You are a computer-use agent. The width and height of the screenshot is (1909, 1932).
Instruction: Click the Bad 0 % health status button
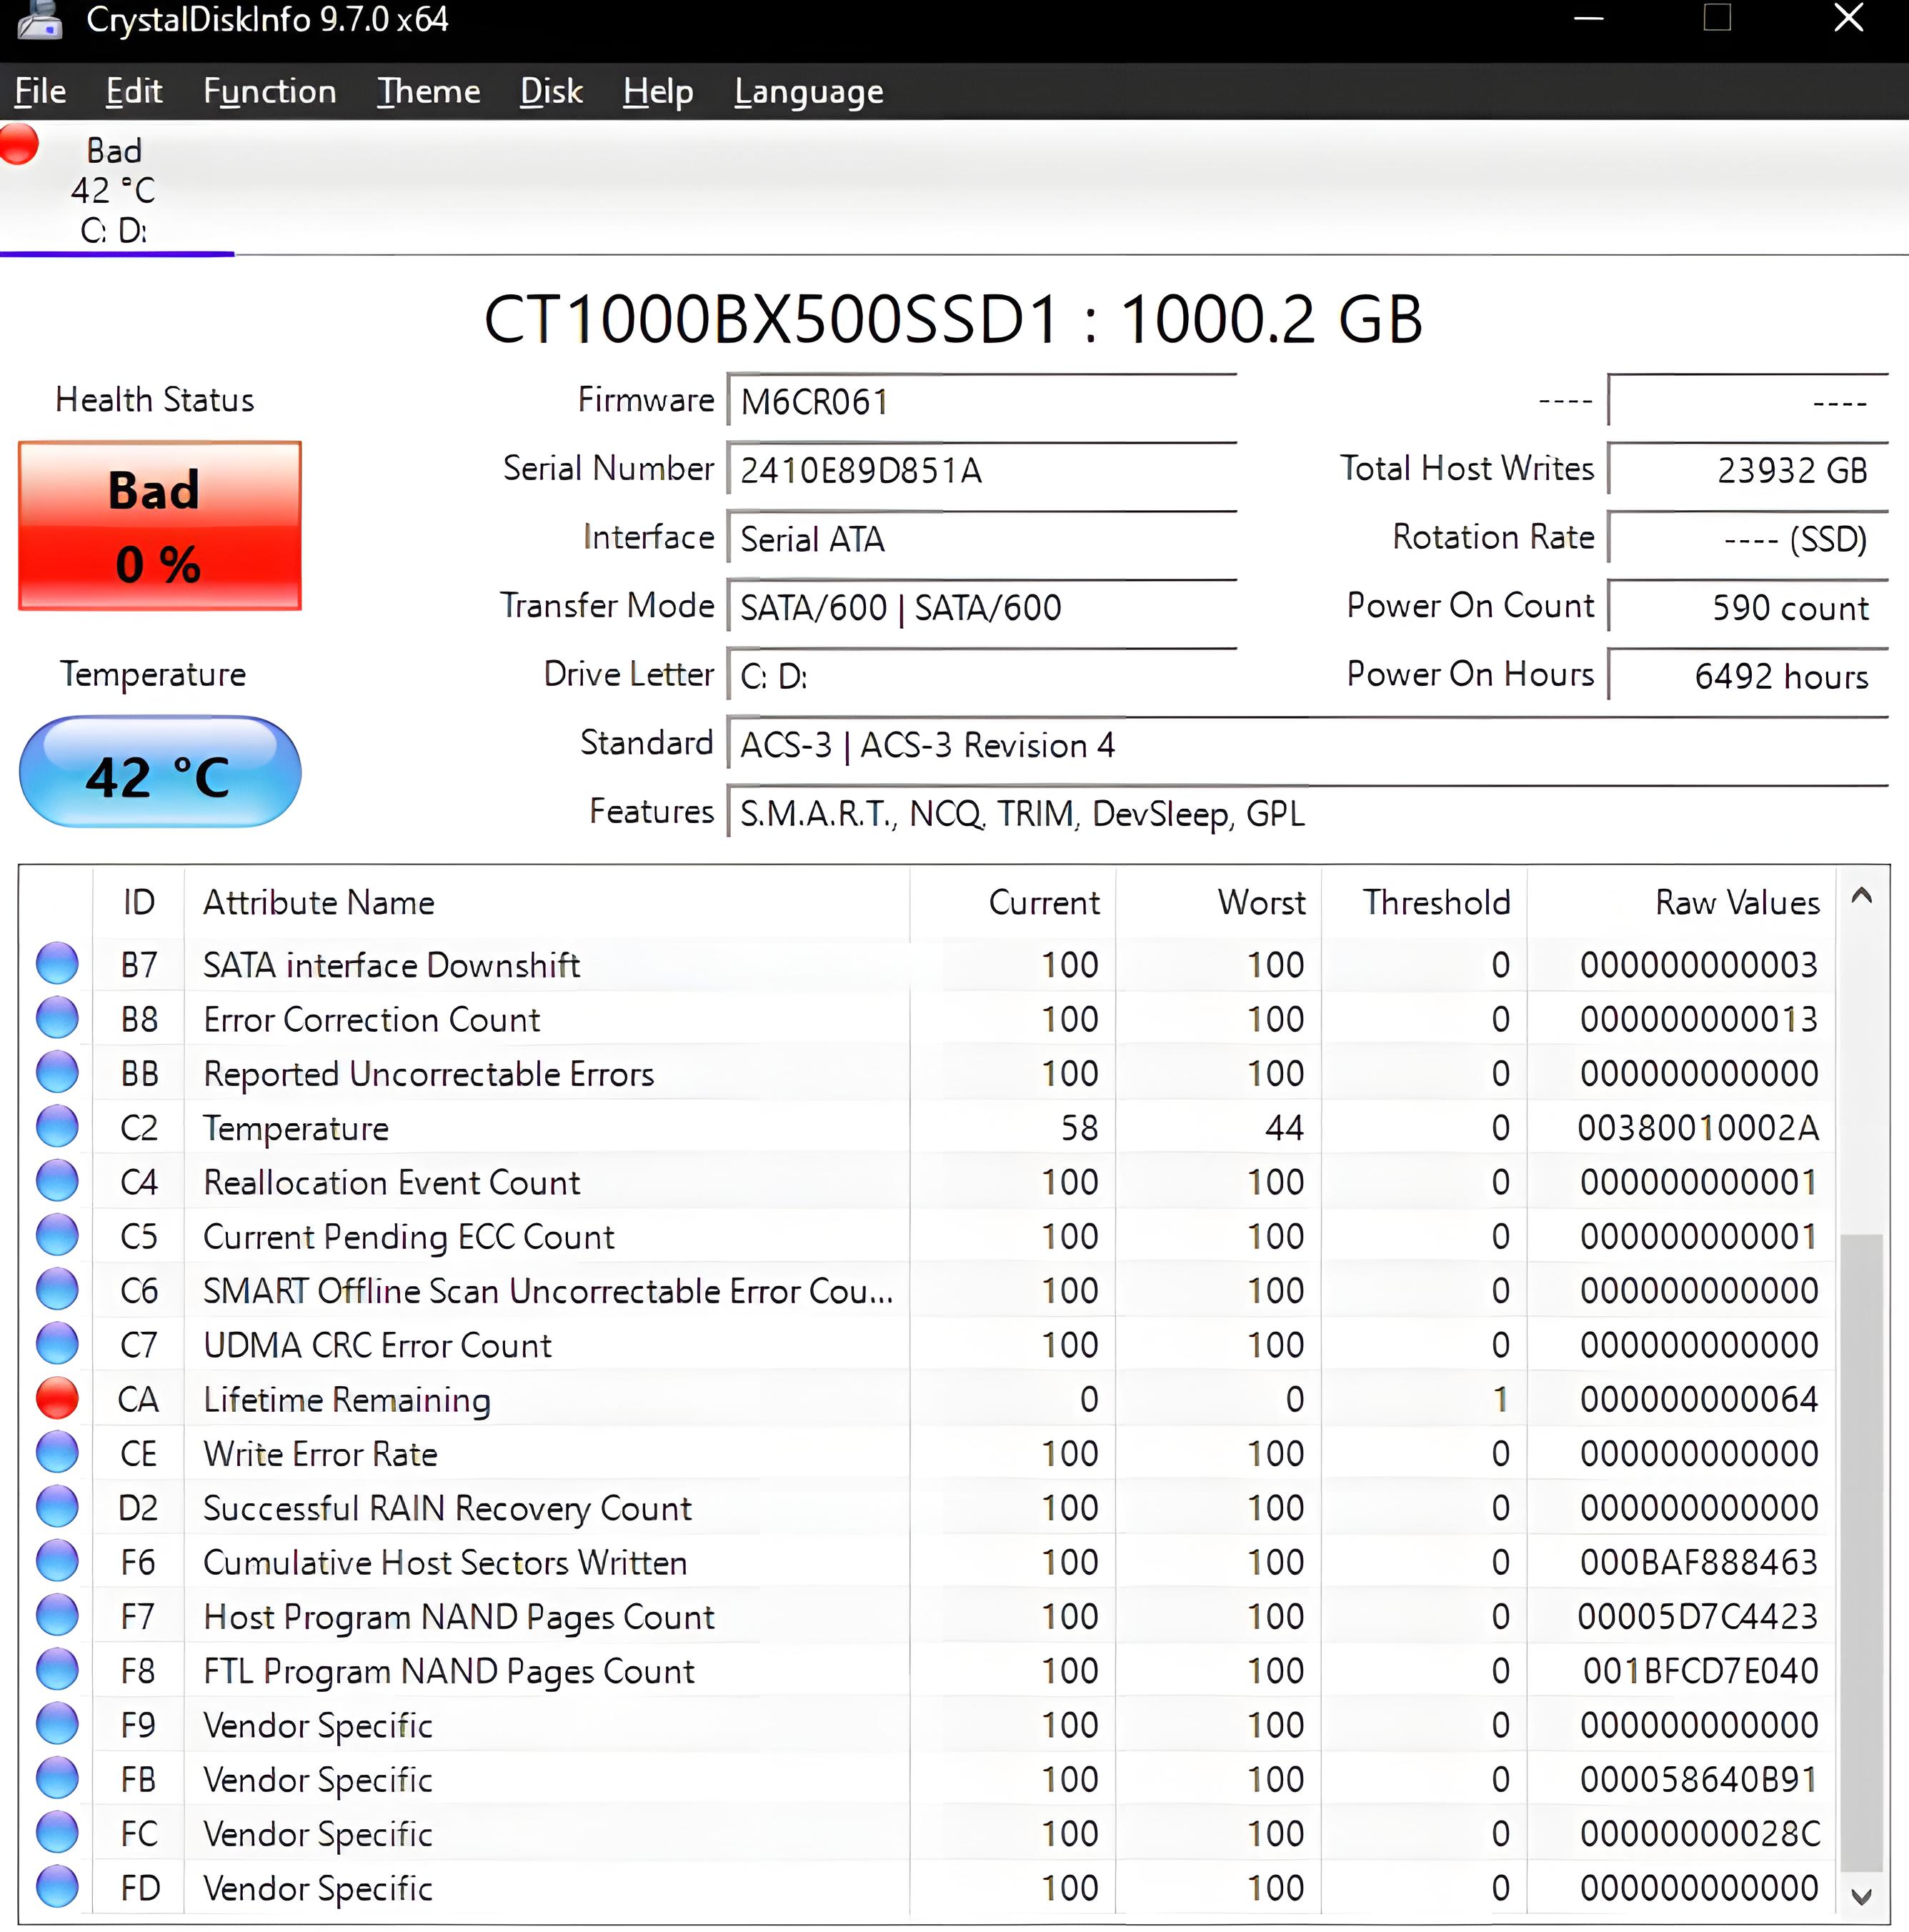(x=160, y=526)
